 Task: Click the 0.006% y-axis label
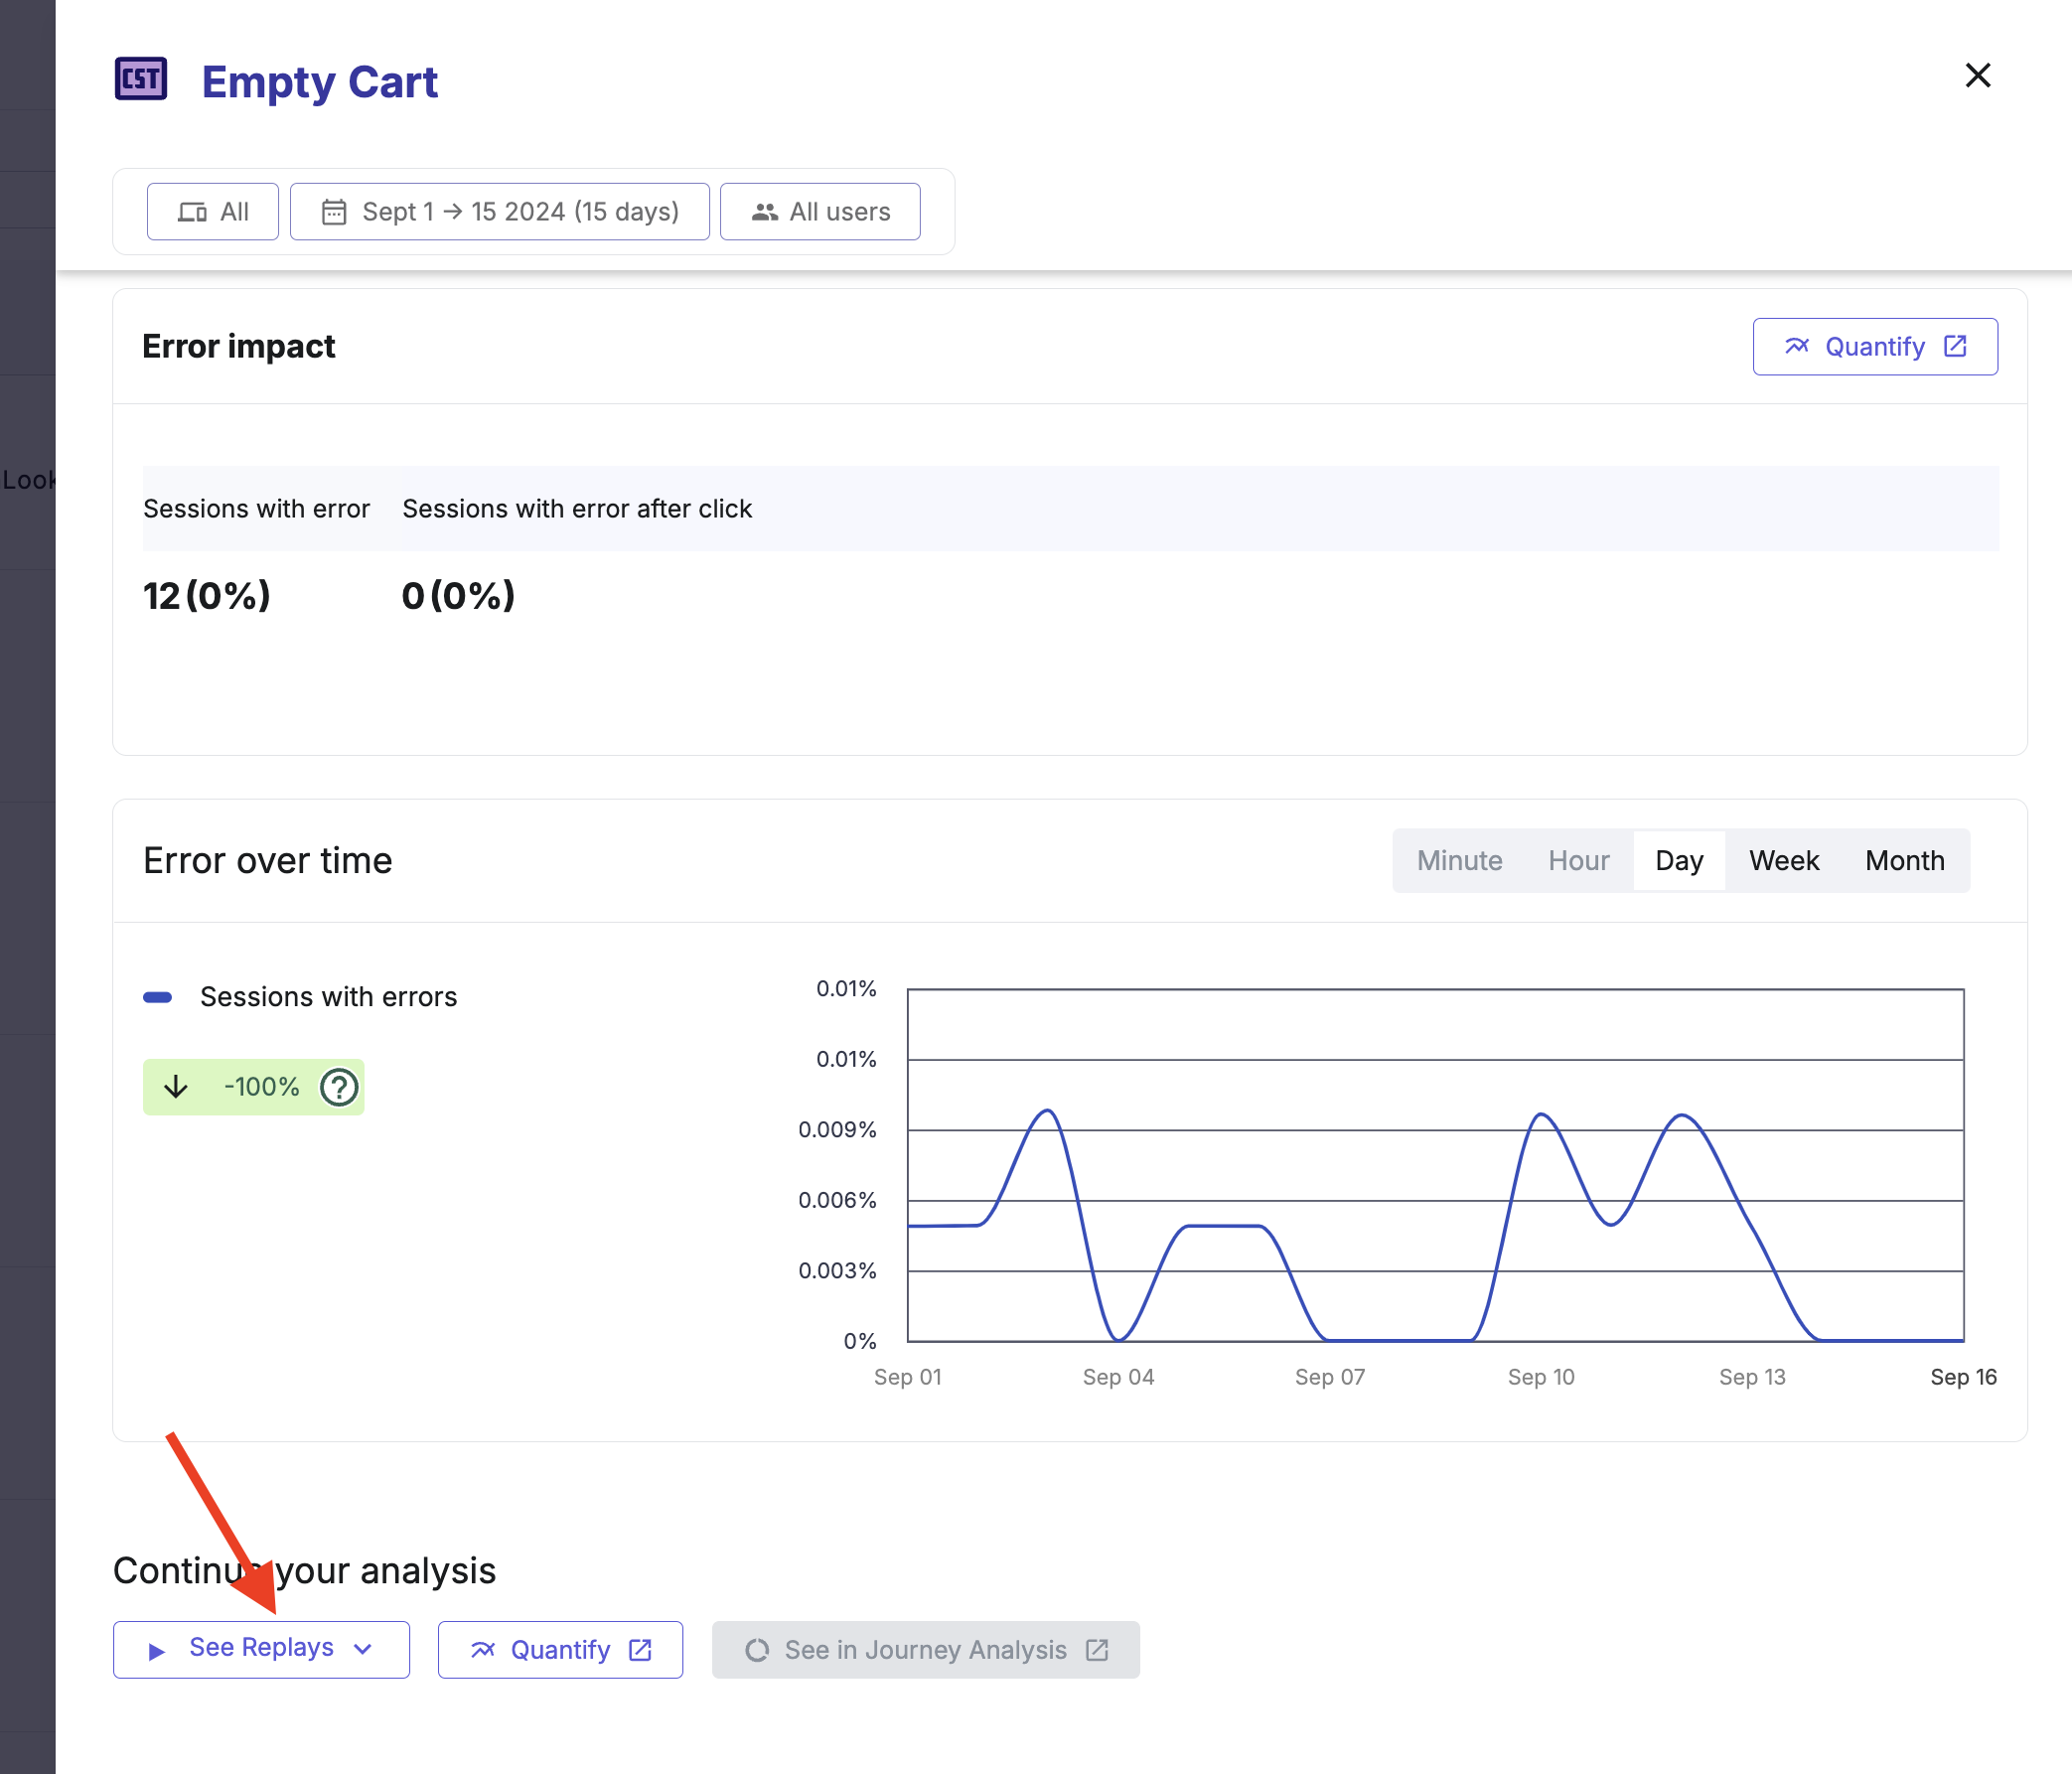[x=837, y=1200]
